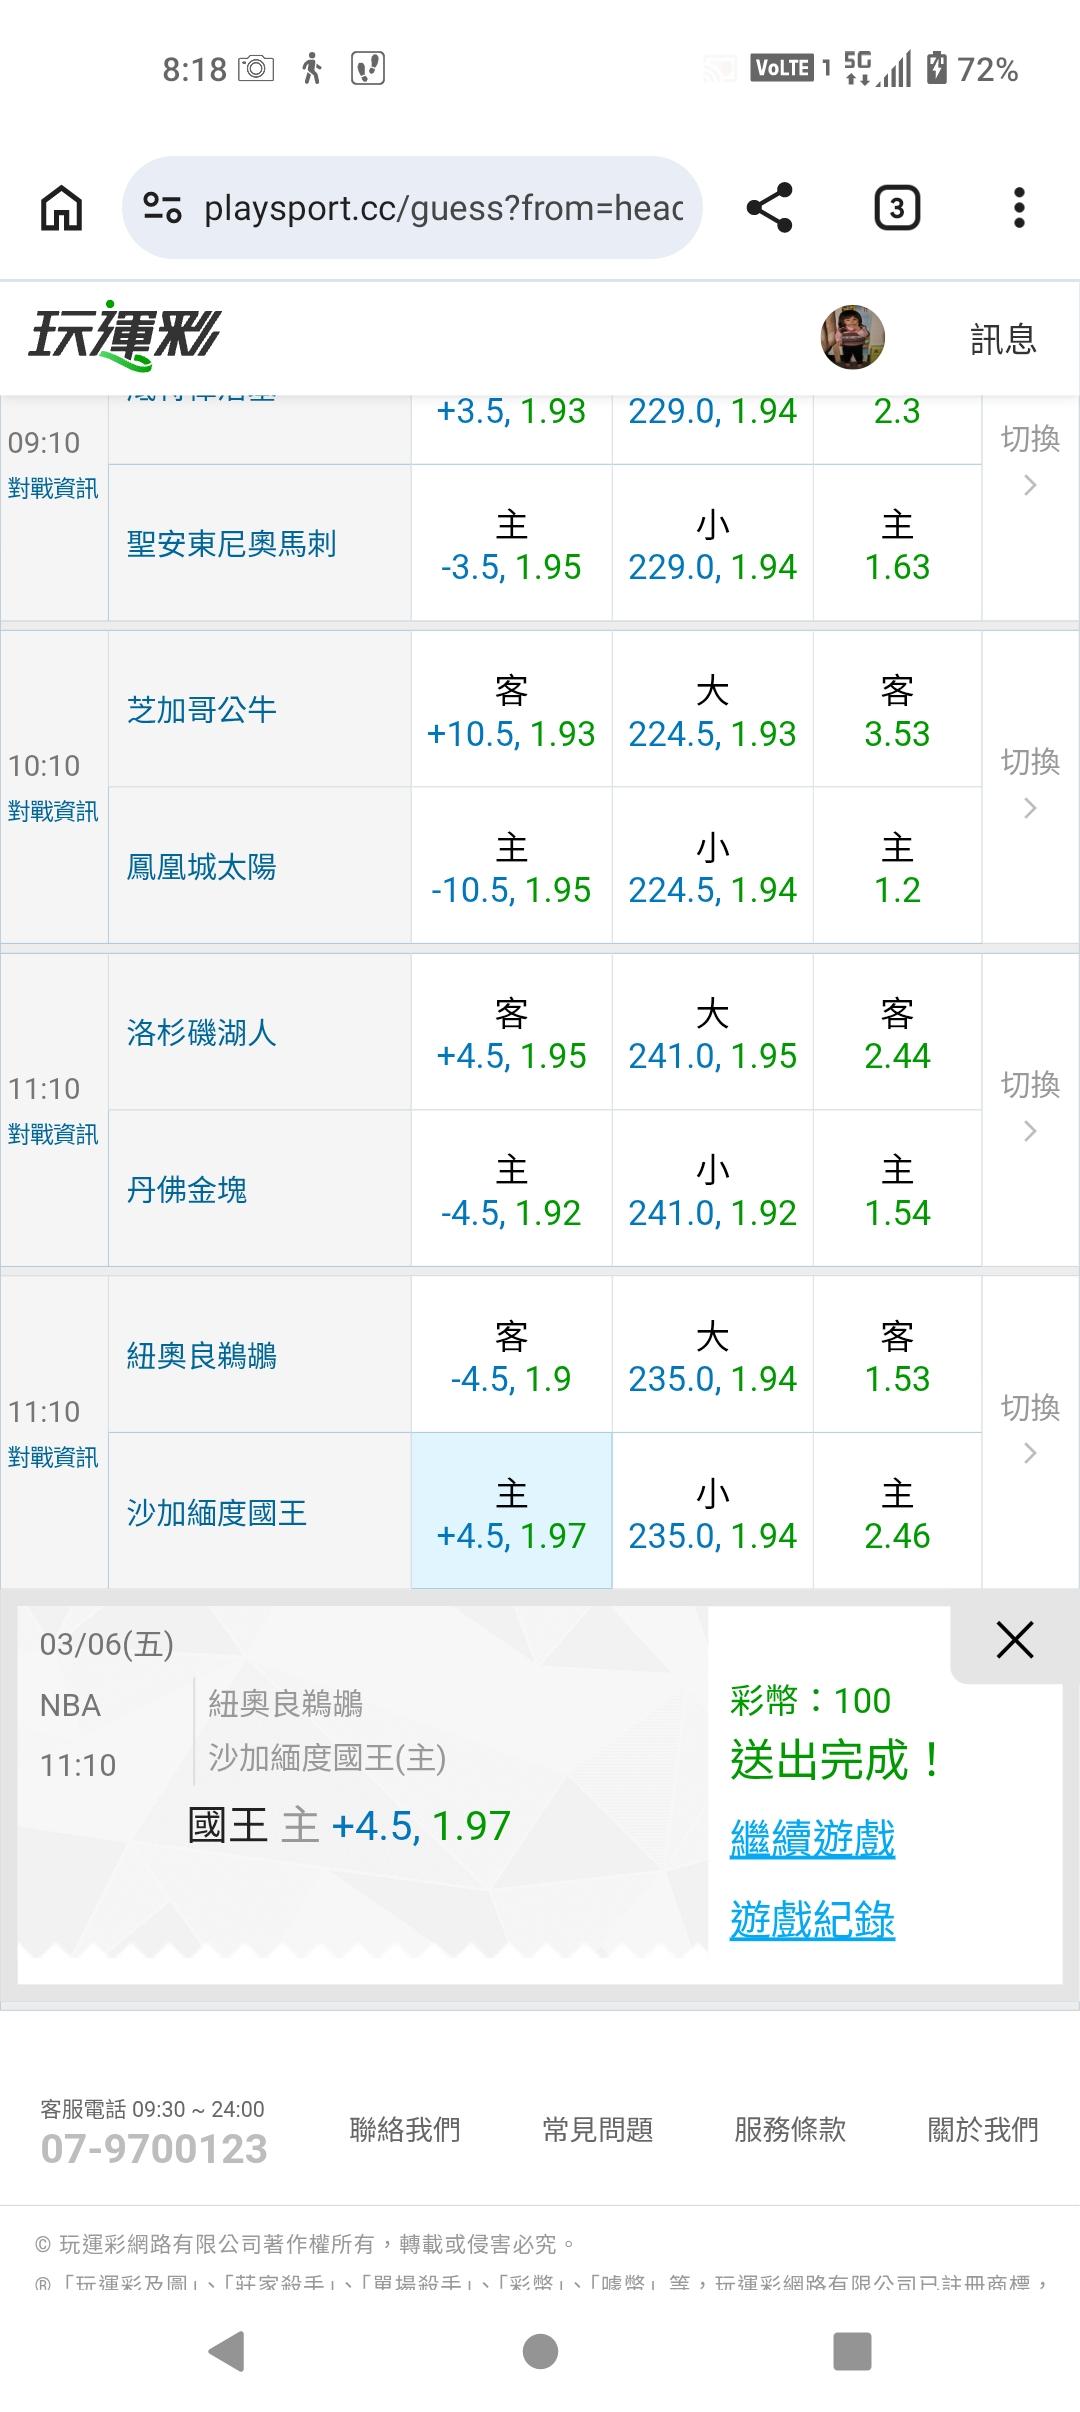The height and width of the screenshot is (2412, 1080).
Task: Open the 遊戲紀錄 link
Action: coord(812,1920)
